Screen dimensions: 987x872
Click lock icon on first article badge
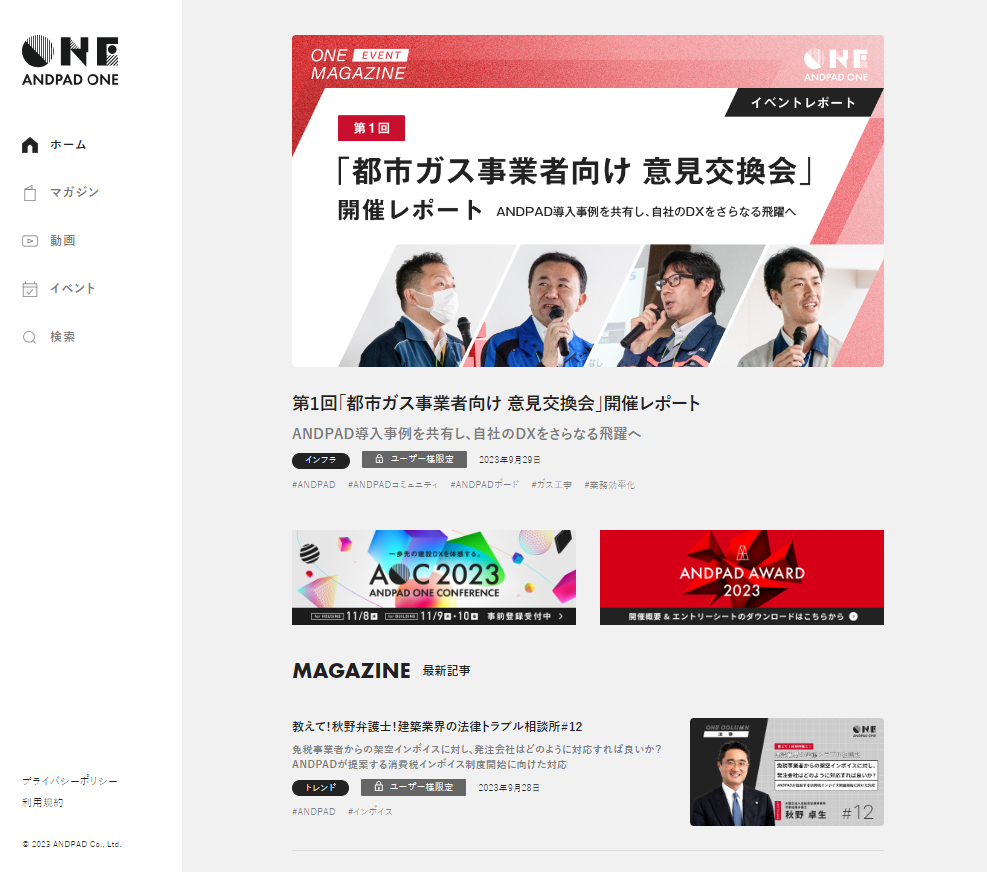tap(379, 459)
